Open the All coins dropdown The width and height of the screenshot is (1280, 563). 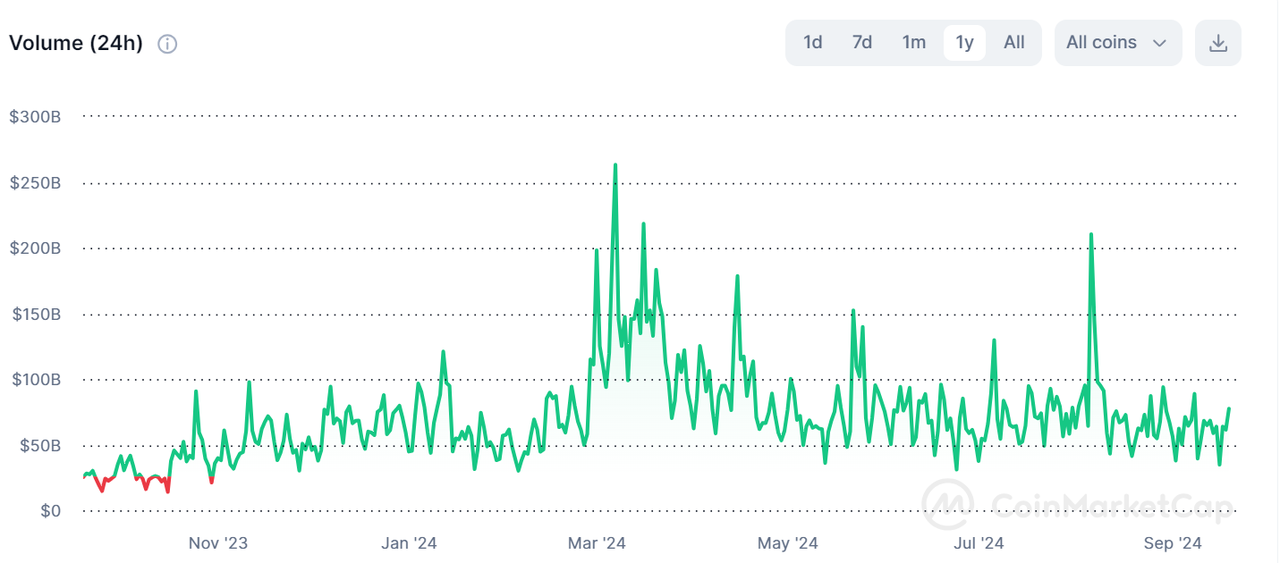[1117, 42]
